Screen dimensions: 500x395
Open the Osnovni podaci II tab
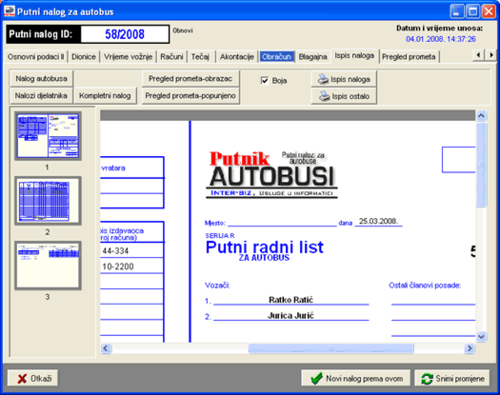tap(36, 57)
